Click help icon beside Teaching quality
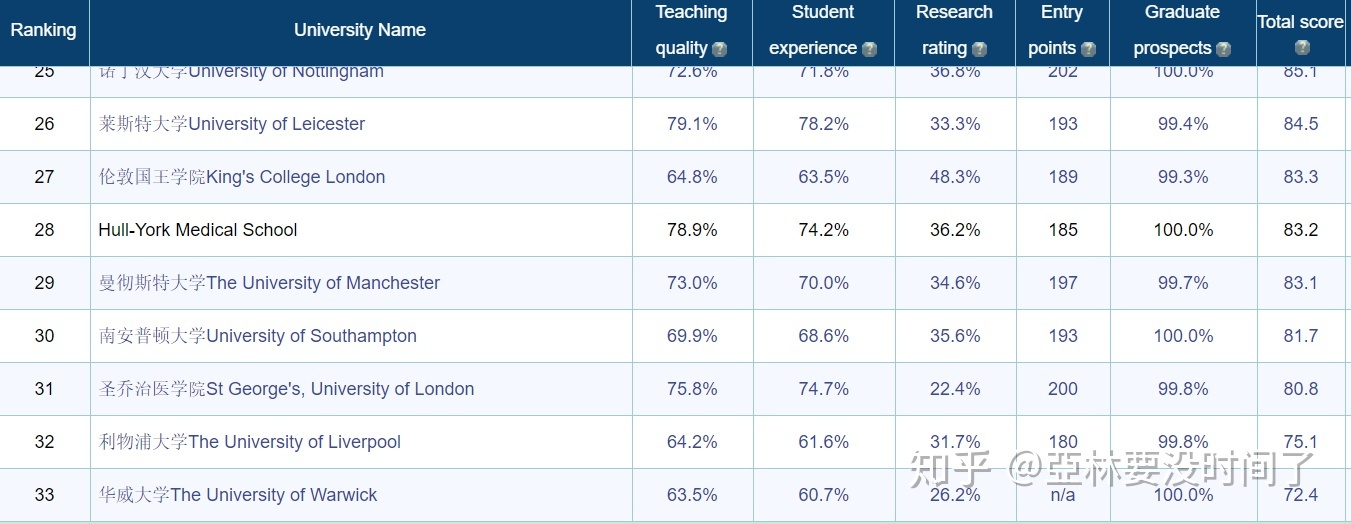1351x524 pixels. [719, 49]
